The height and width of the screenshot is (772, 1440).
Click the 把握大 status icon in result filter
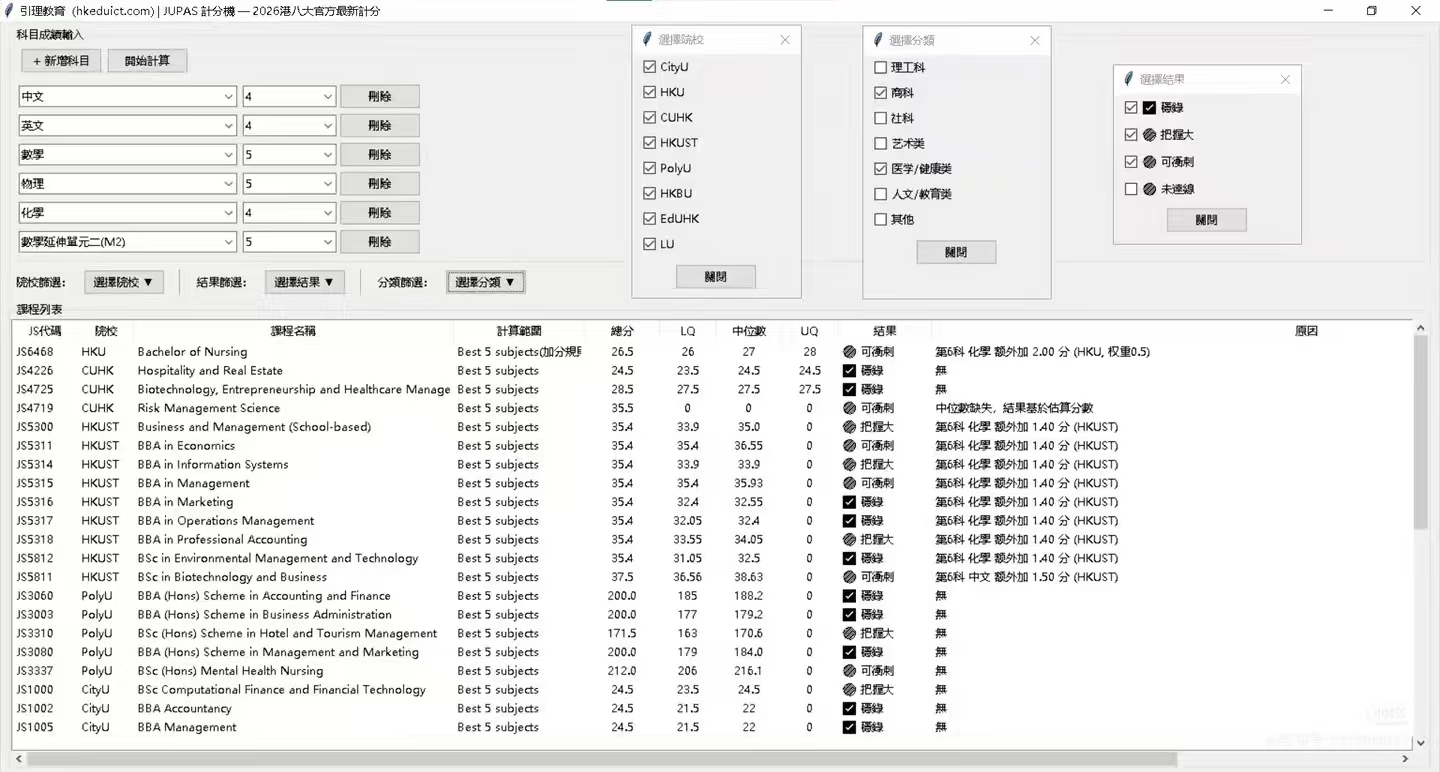[x=1149, y=135]
